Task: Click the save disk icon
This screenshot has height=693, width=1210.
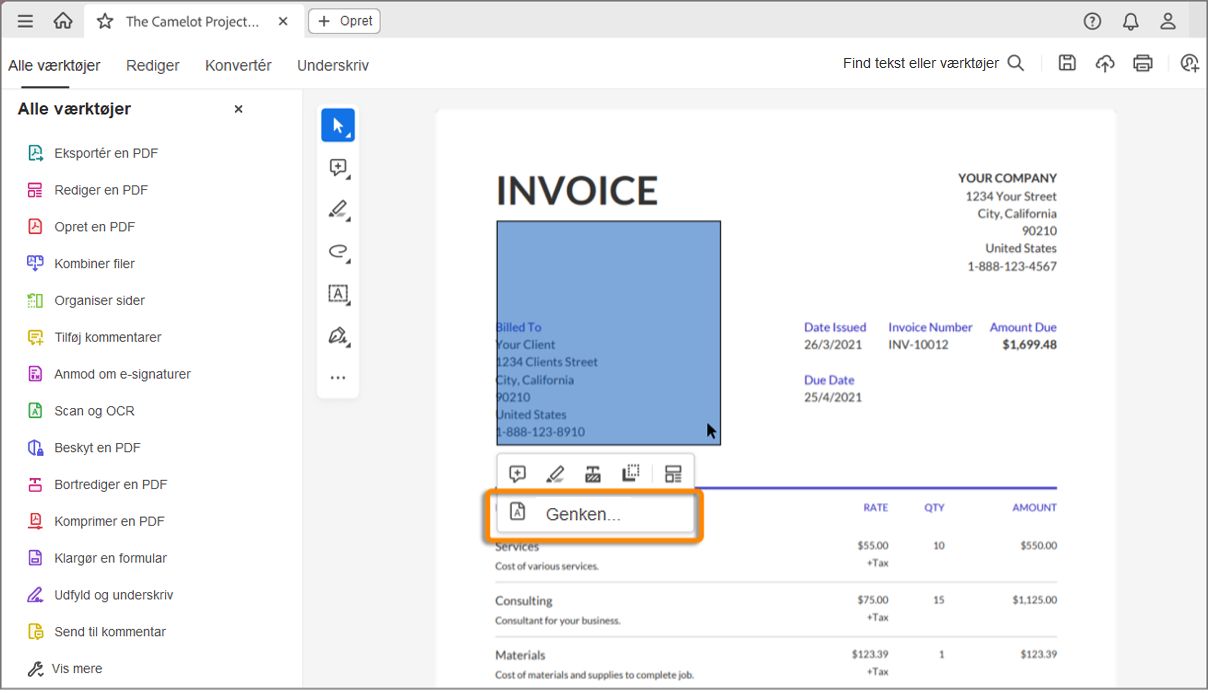Action: (1067, 63)
